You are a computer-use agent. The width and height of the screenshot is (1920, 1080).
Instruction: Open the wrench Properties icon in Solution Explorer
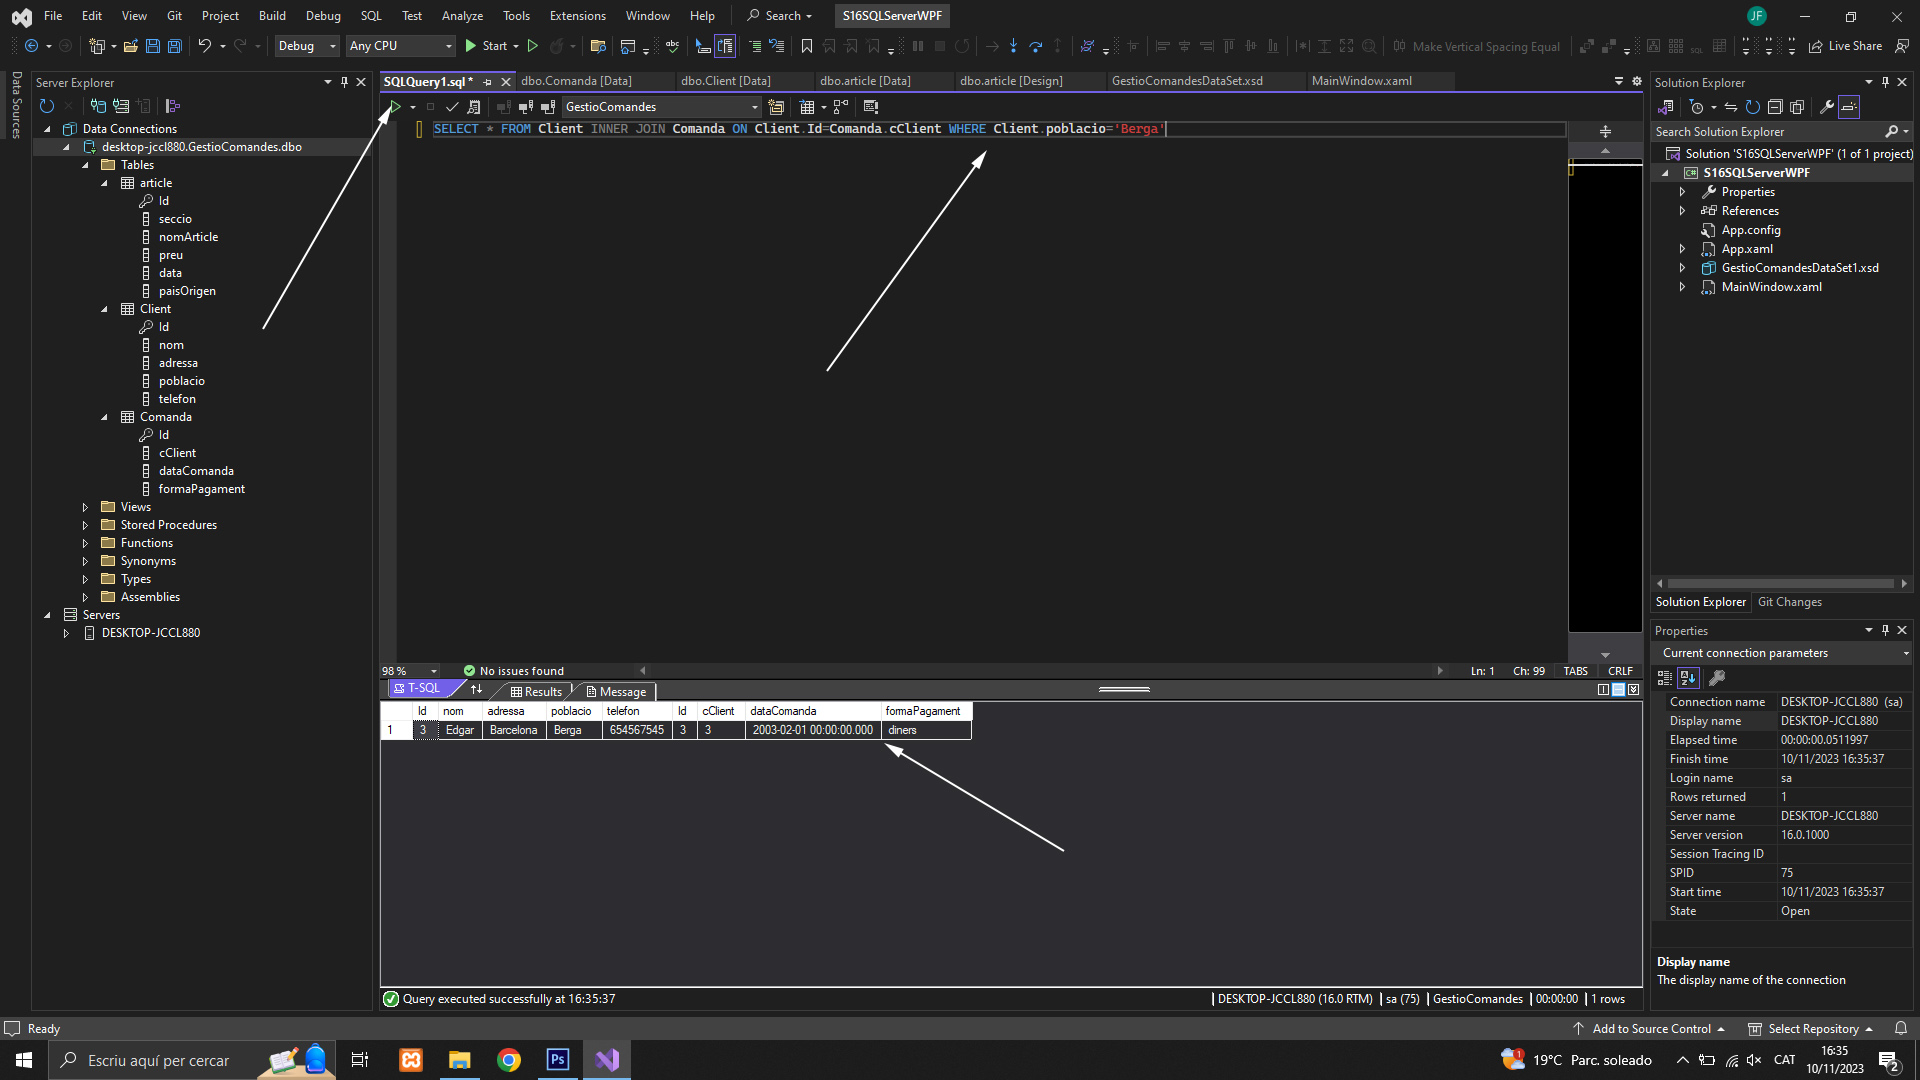coord(1826,107)
